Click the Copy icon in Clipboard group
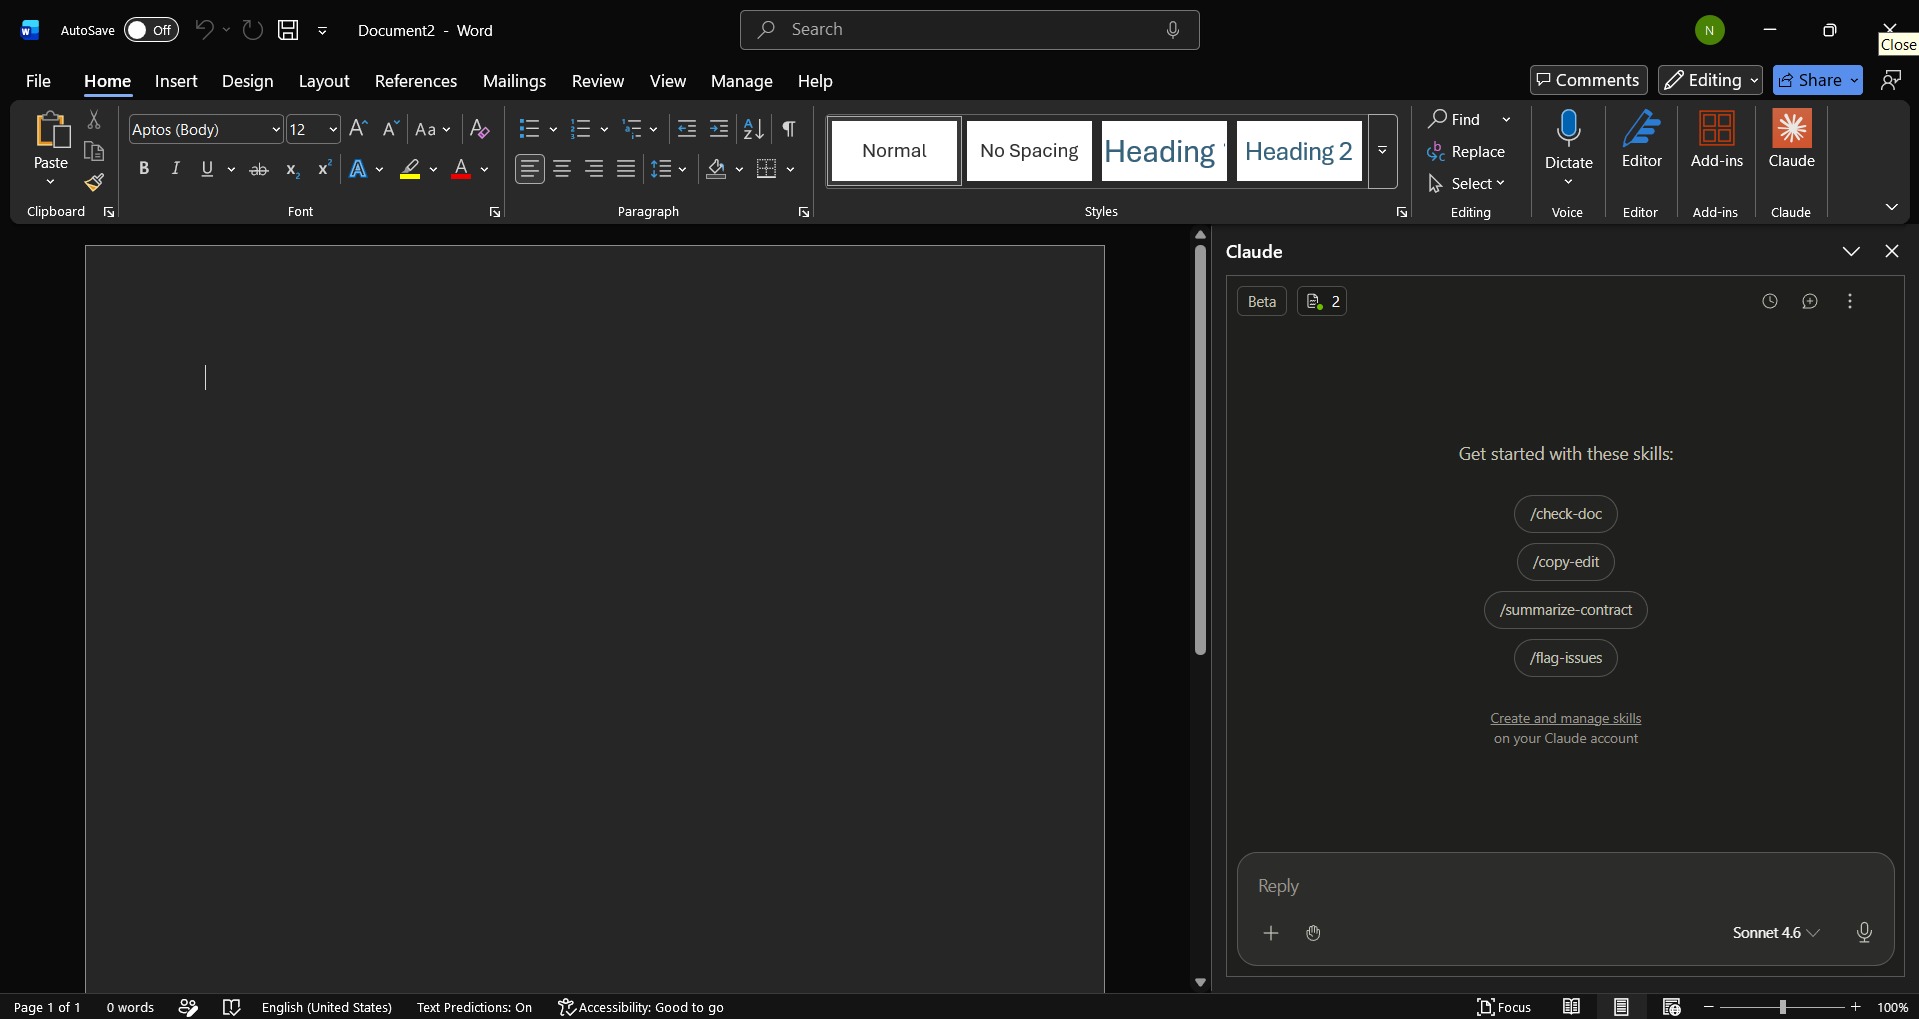Image resolution: width=1919 pixels, height=1019 pixels. pos(94,151)
